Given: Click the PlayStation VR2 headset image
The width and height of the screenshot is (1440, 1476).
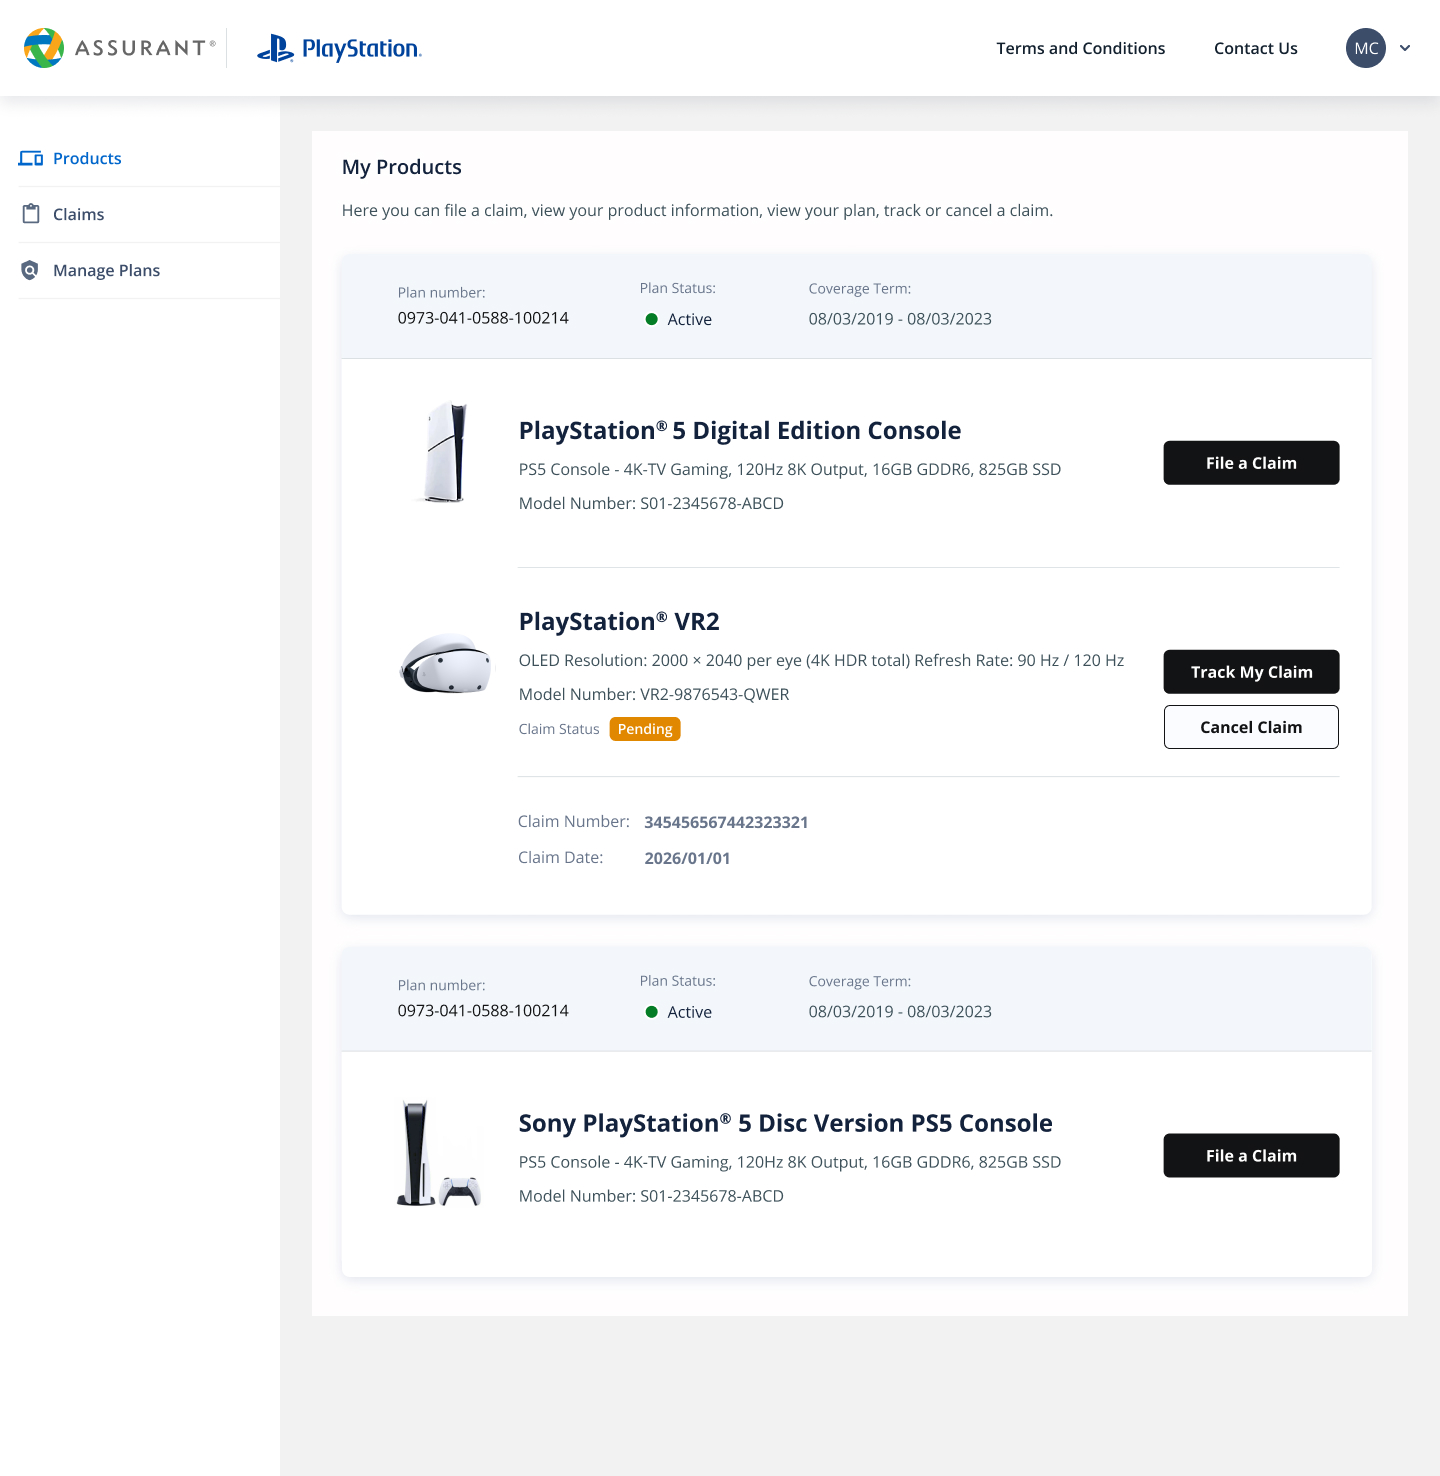Looking at the screenshot, I should pyautogui.click(x=446, y=664).
